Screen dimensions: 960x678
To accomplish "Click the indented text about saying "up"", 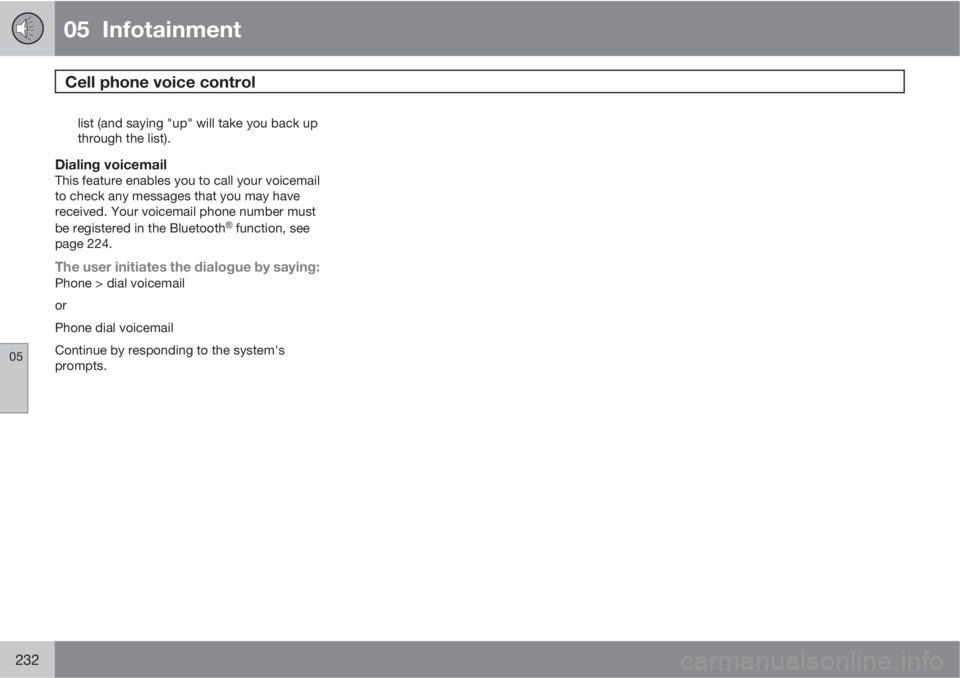I will (198, 122).
